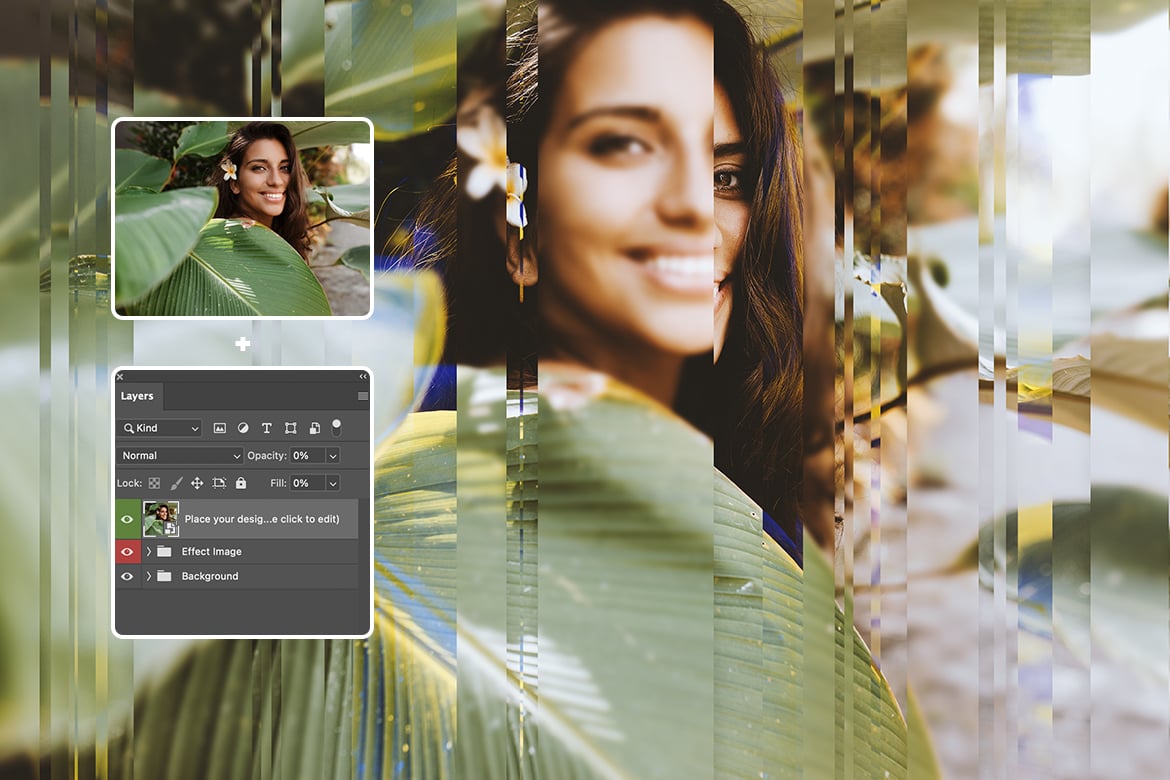Open the Kind filter type dropdown

159,428
